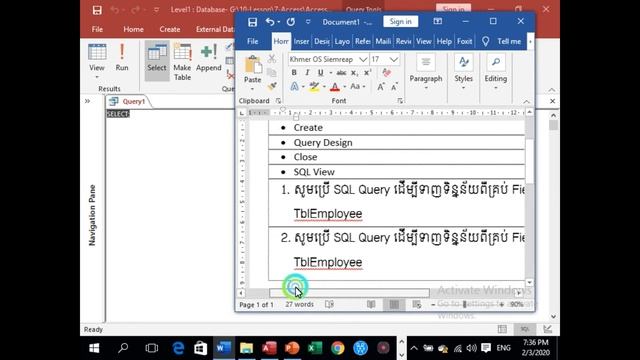The width and height of the screenshot is (640, 360).
Task: Click the Print Layout view icon in Word status bar
Action: pyautogui.click(x=394, y=304)
